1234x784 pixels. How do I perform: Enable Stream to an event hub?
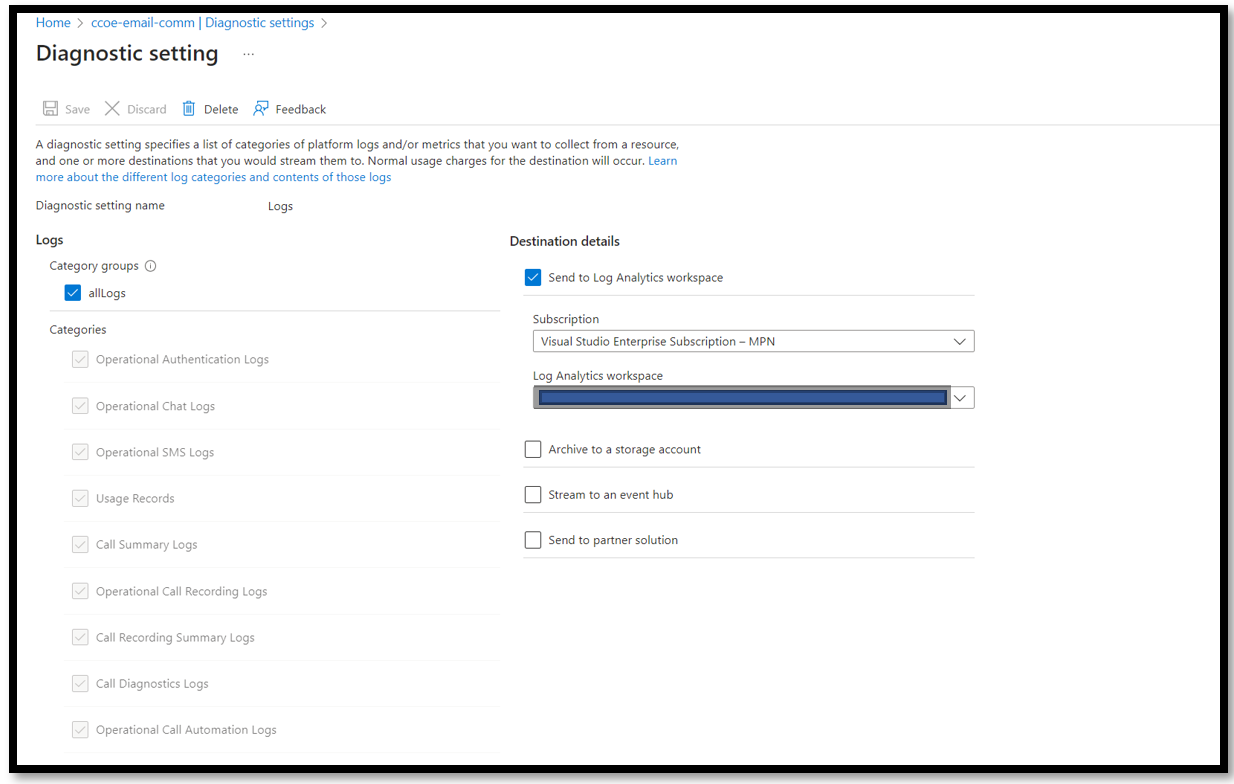click(x=533, y=494)
